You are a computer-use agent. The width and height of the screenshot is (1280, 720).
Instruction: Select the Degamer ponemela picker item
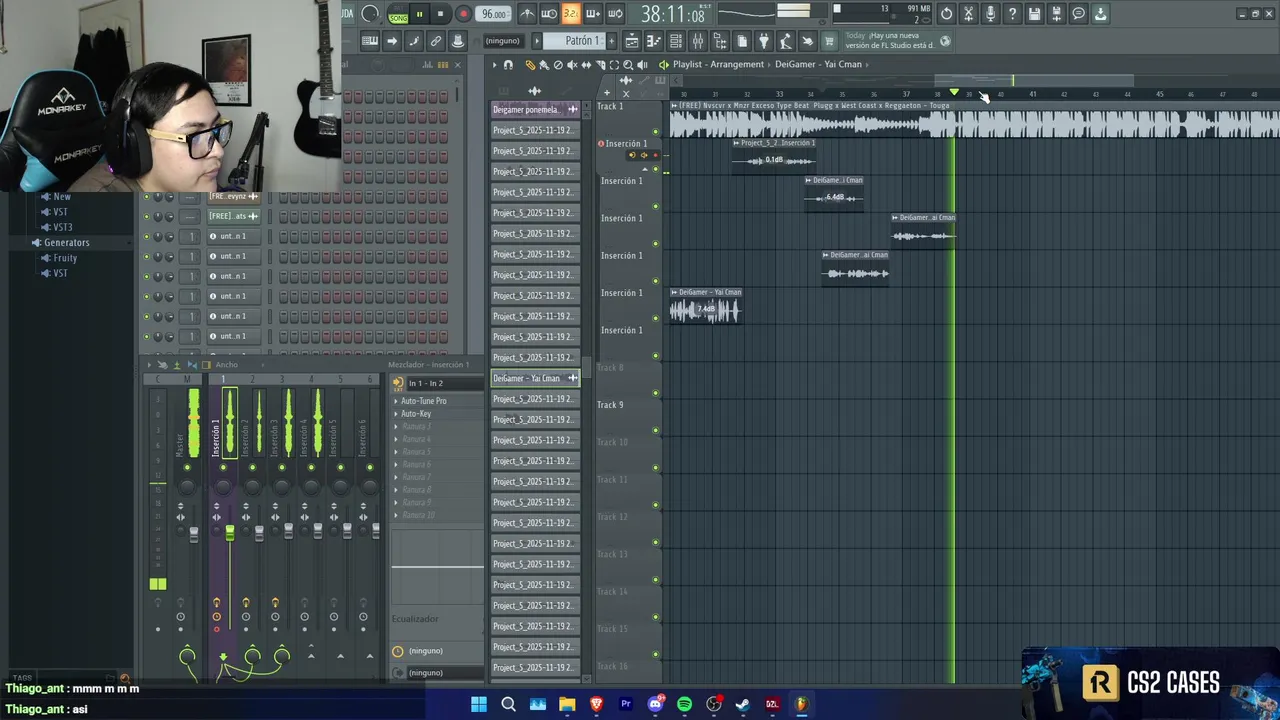(x=535, y=109)
